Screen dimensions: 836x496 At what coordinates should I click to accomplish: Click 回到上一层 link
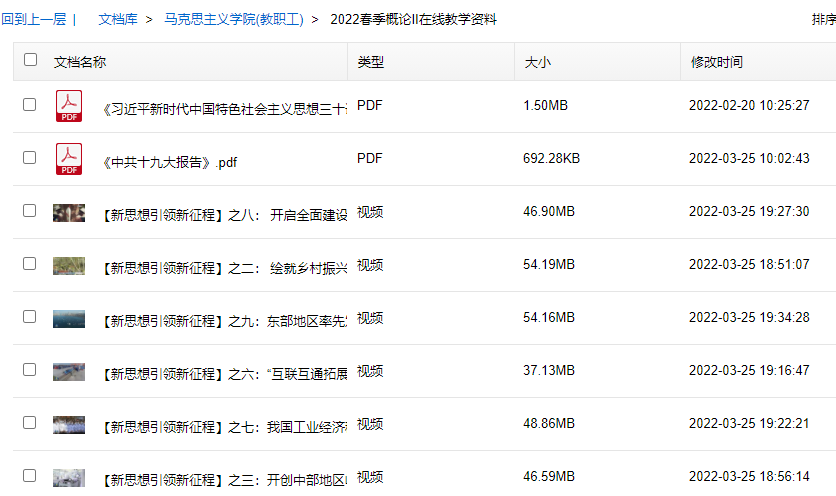click(x=33, y=19)
